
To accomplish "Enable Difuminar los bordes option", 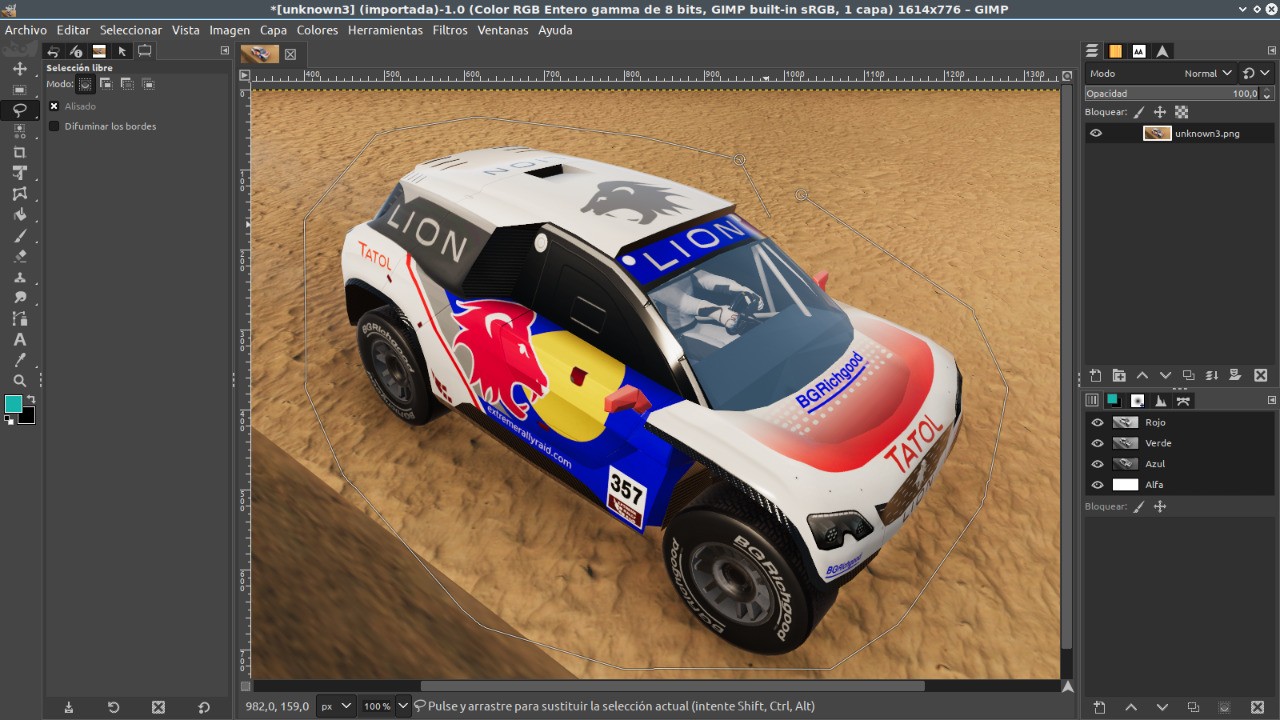I will (x=54, y=127).
